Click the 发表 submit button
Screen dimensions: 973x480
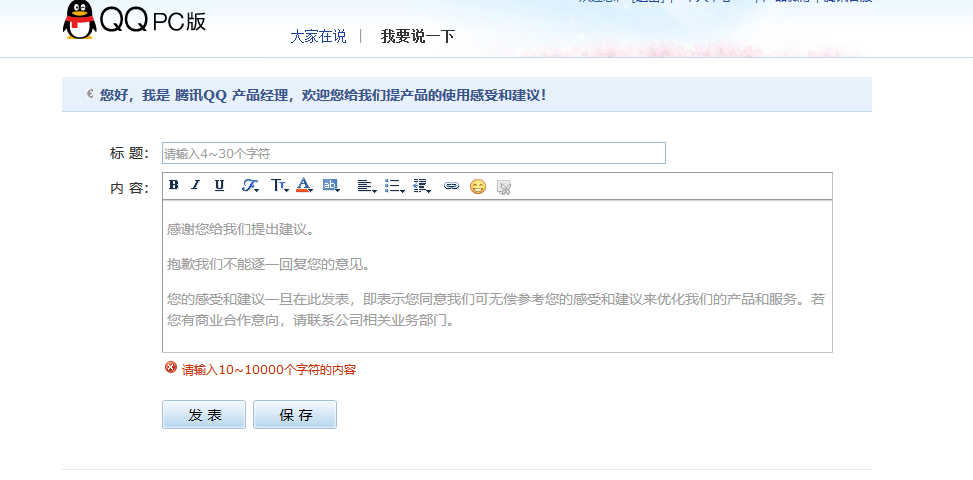point(204,415)
